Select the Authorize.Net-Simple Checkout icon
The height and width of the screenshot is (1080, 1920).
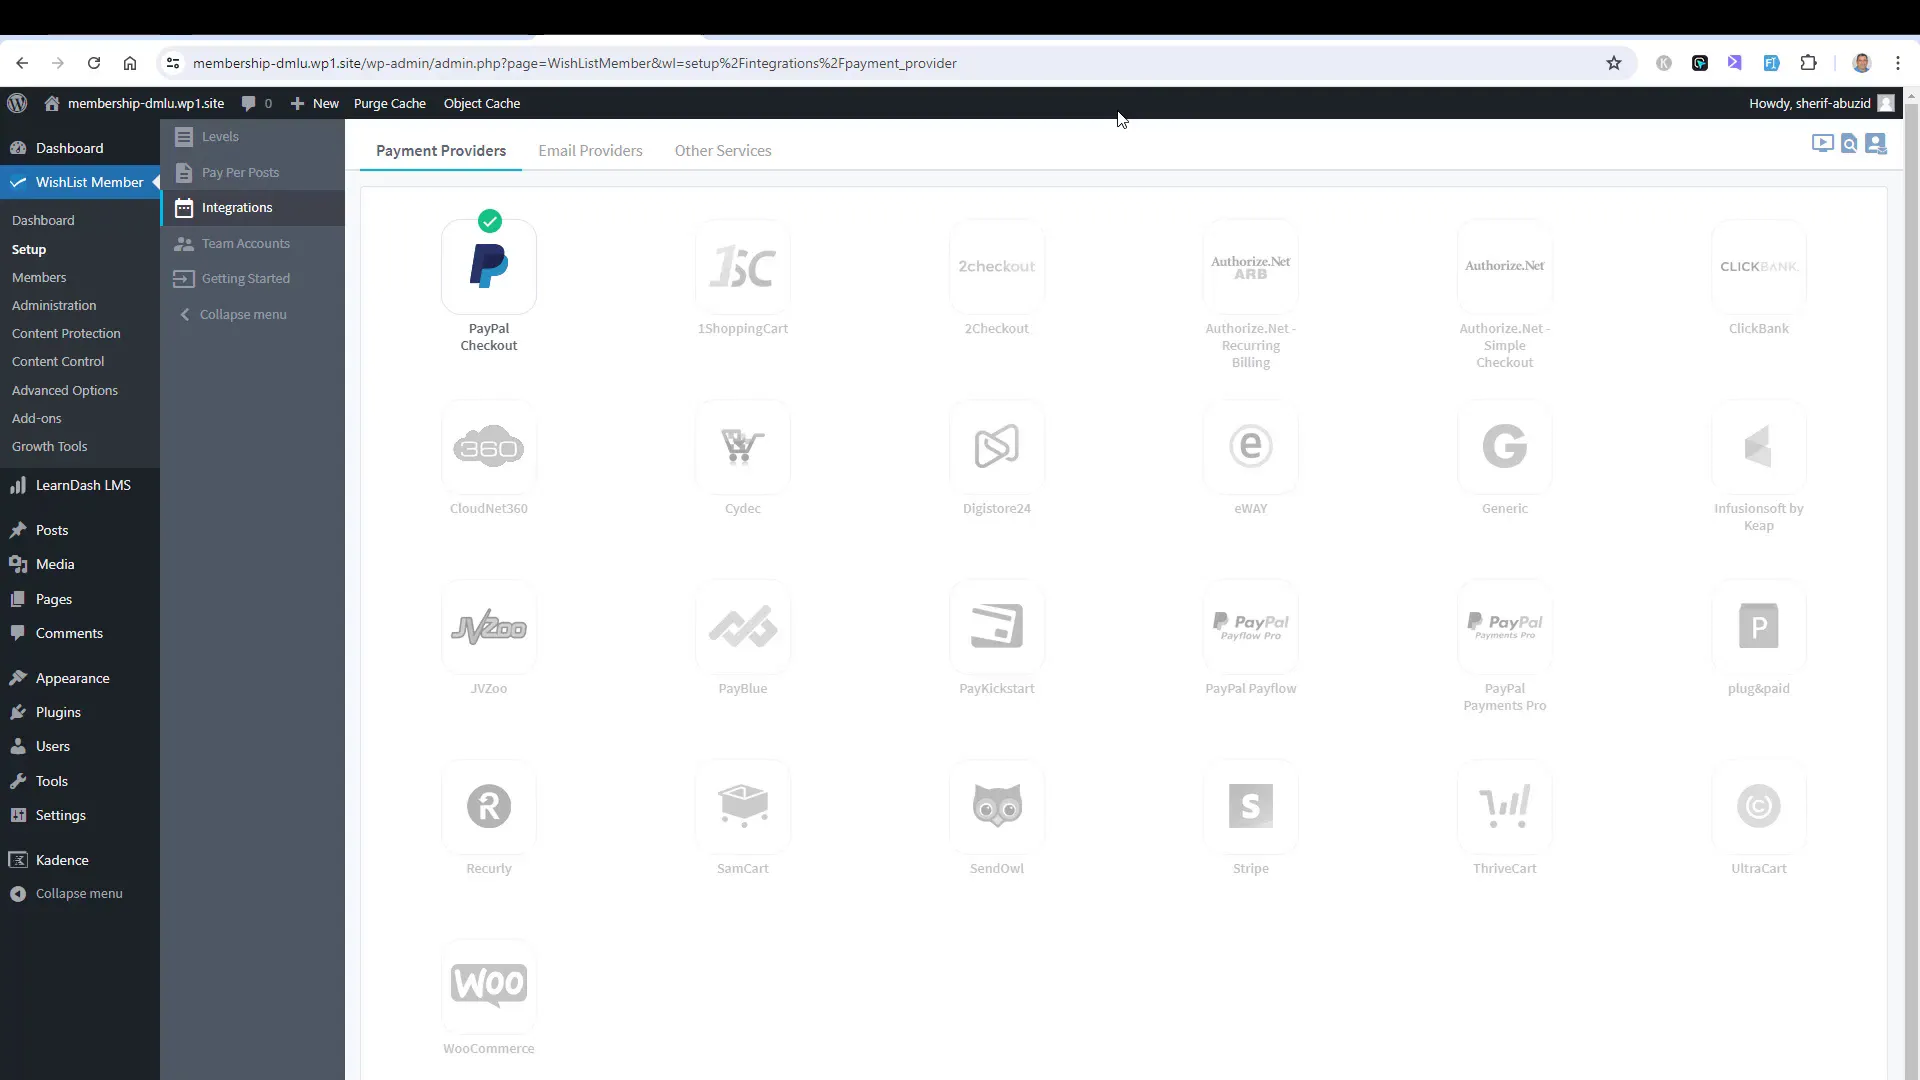click(1505, 265)
